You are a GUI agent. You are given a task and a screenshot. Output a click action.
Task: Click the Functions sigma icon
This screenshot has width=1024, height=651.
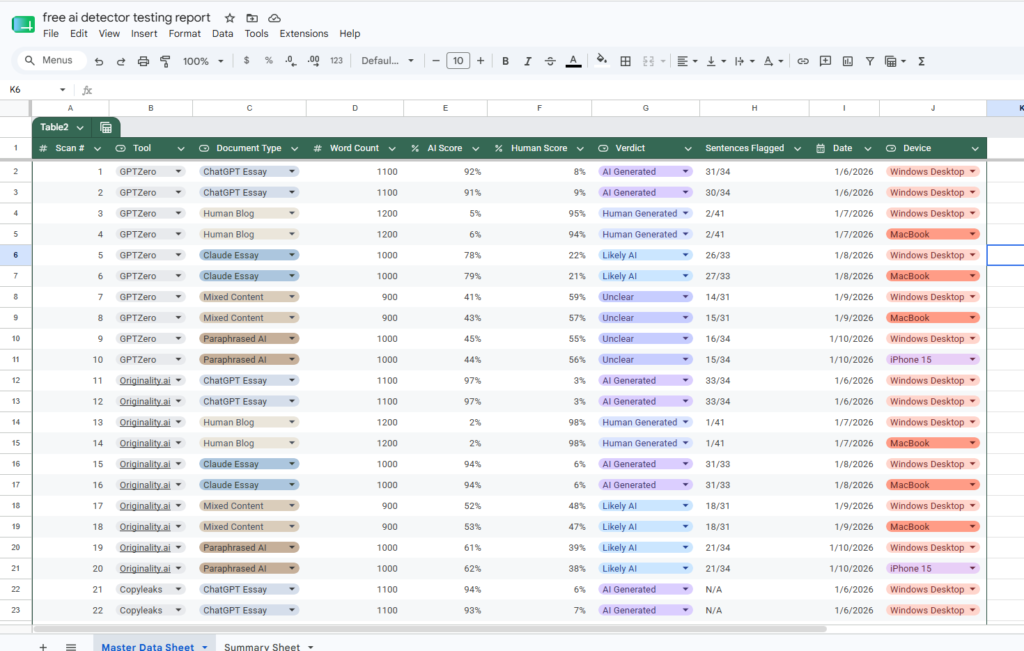click(921, 61)
